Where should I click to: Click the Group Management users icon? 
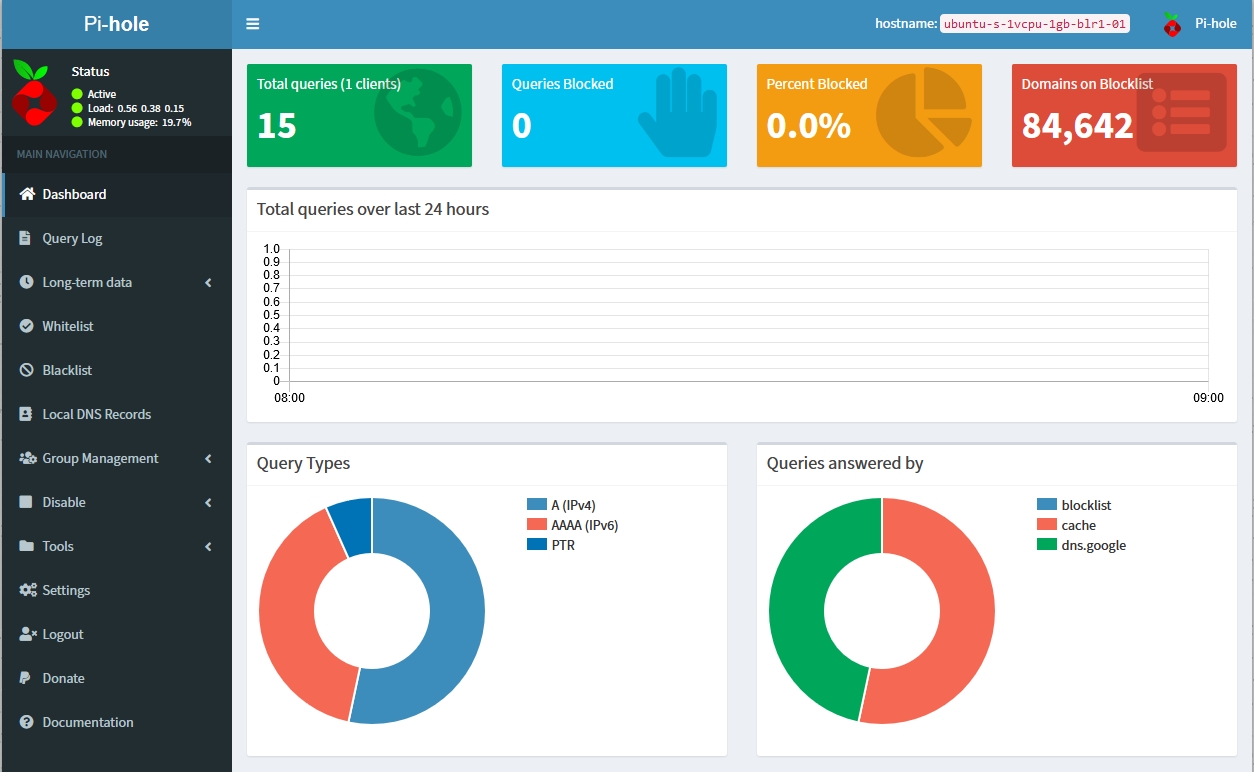point(28,458)
